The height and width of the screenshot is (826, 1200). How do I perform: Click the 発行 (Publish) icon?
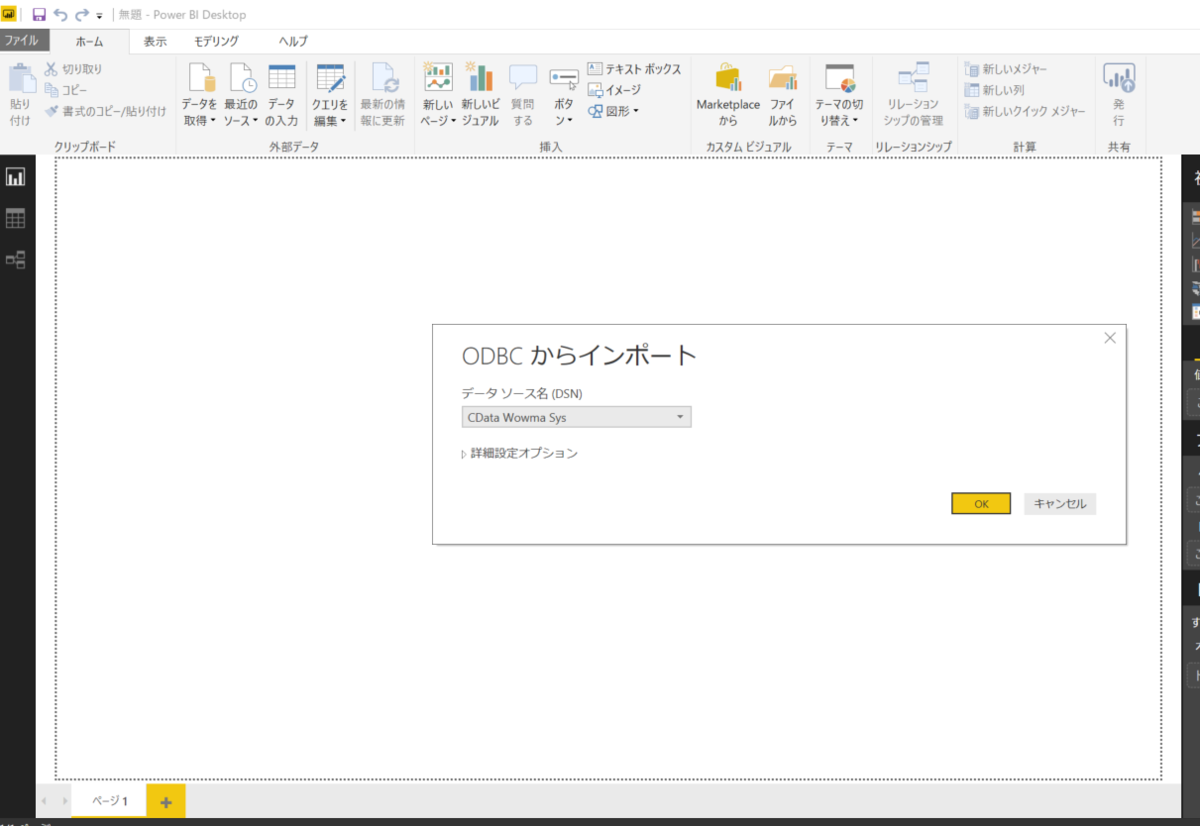click(1118, 93)
